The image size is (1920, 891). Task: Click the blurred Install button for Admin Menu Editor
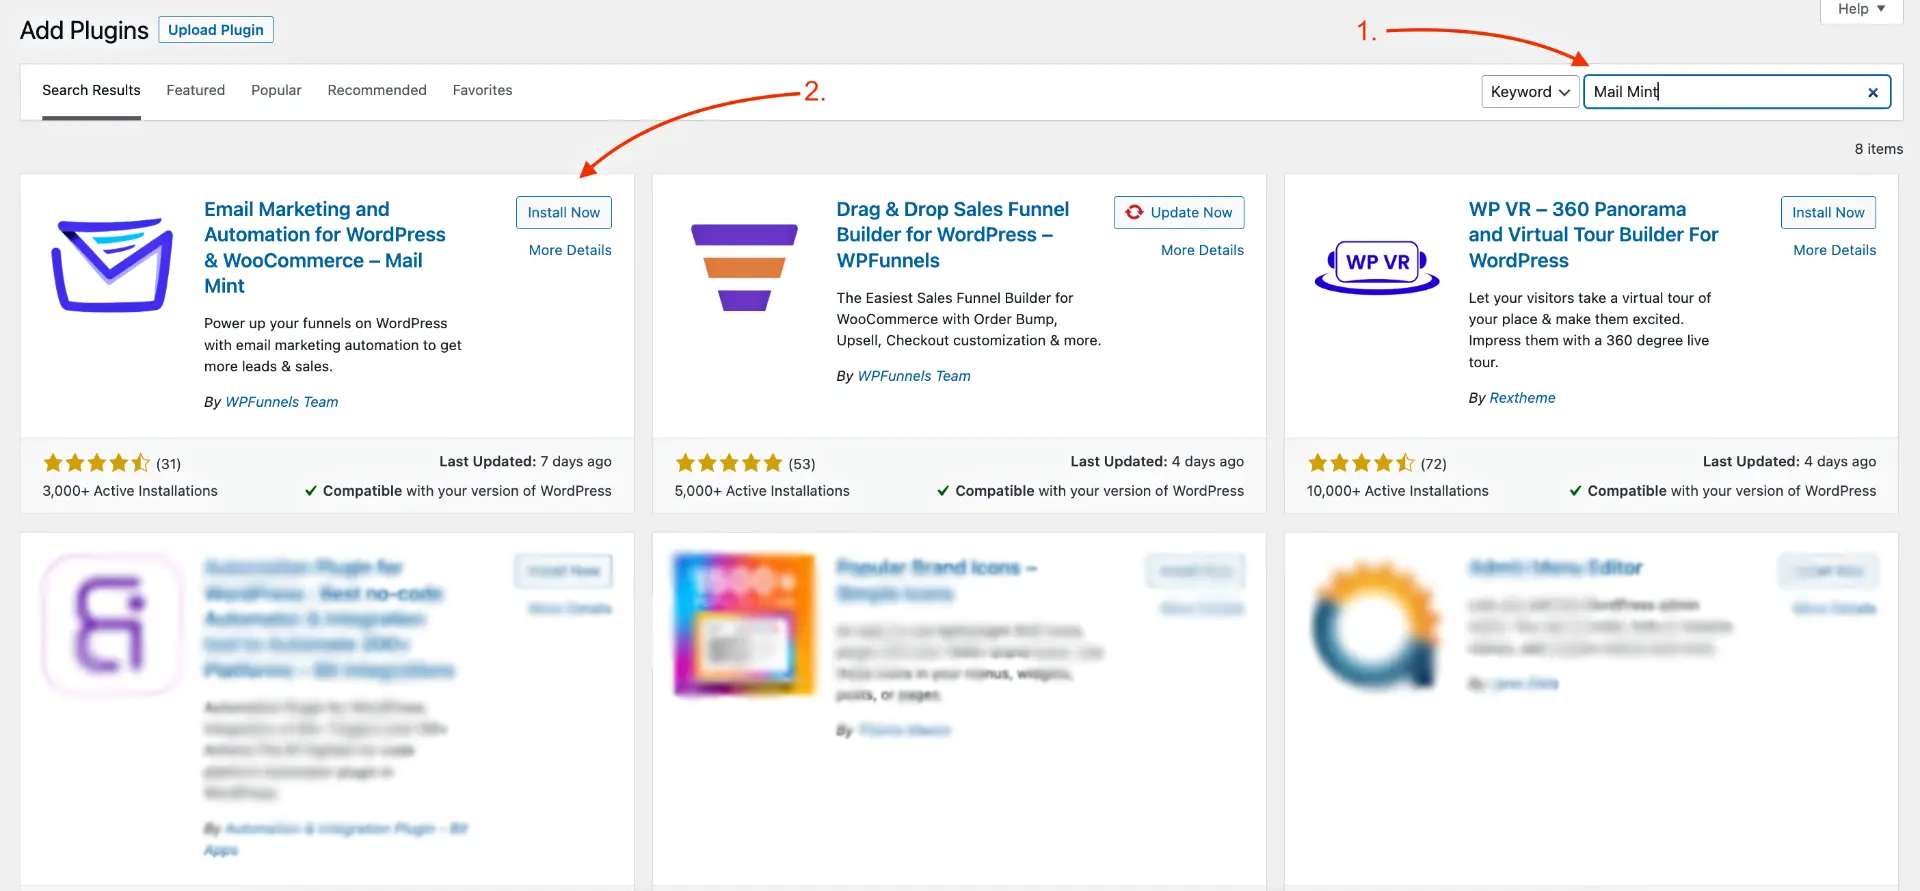1828,571
